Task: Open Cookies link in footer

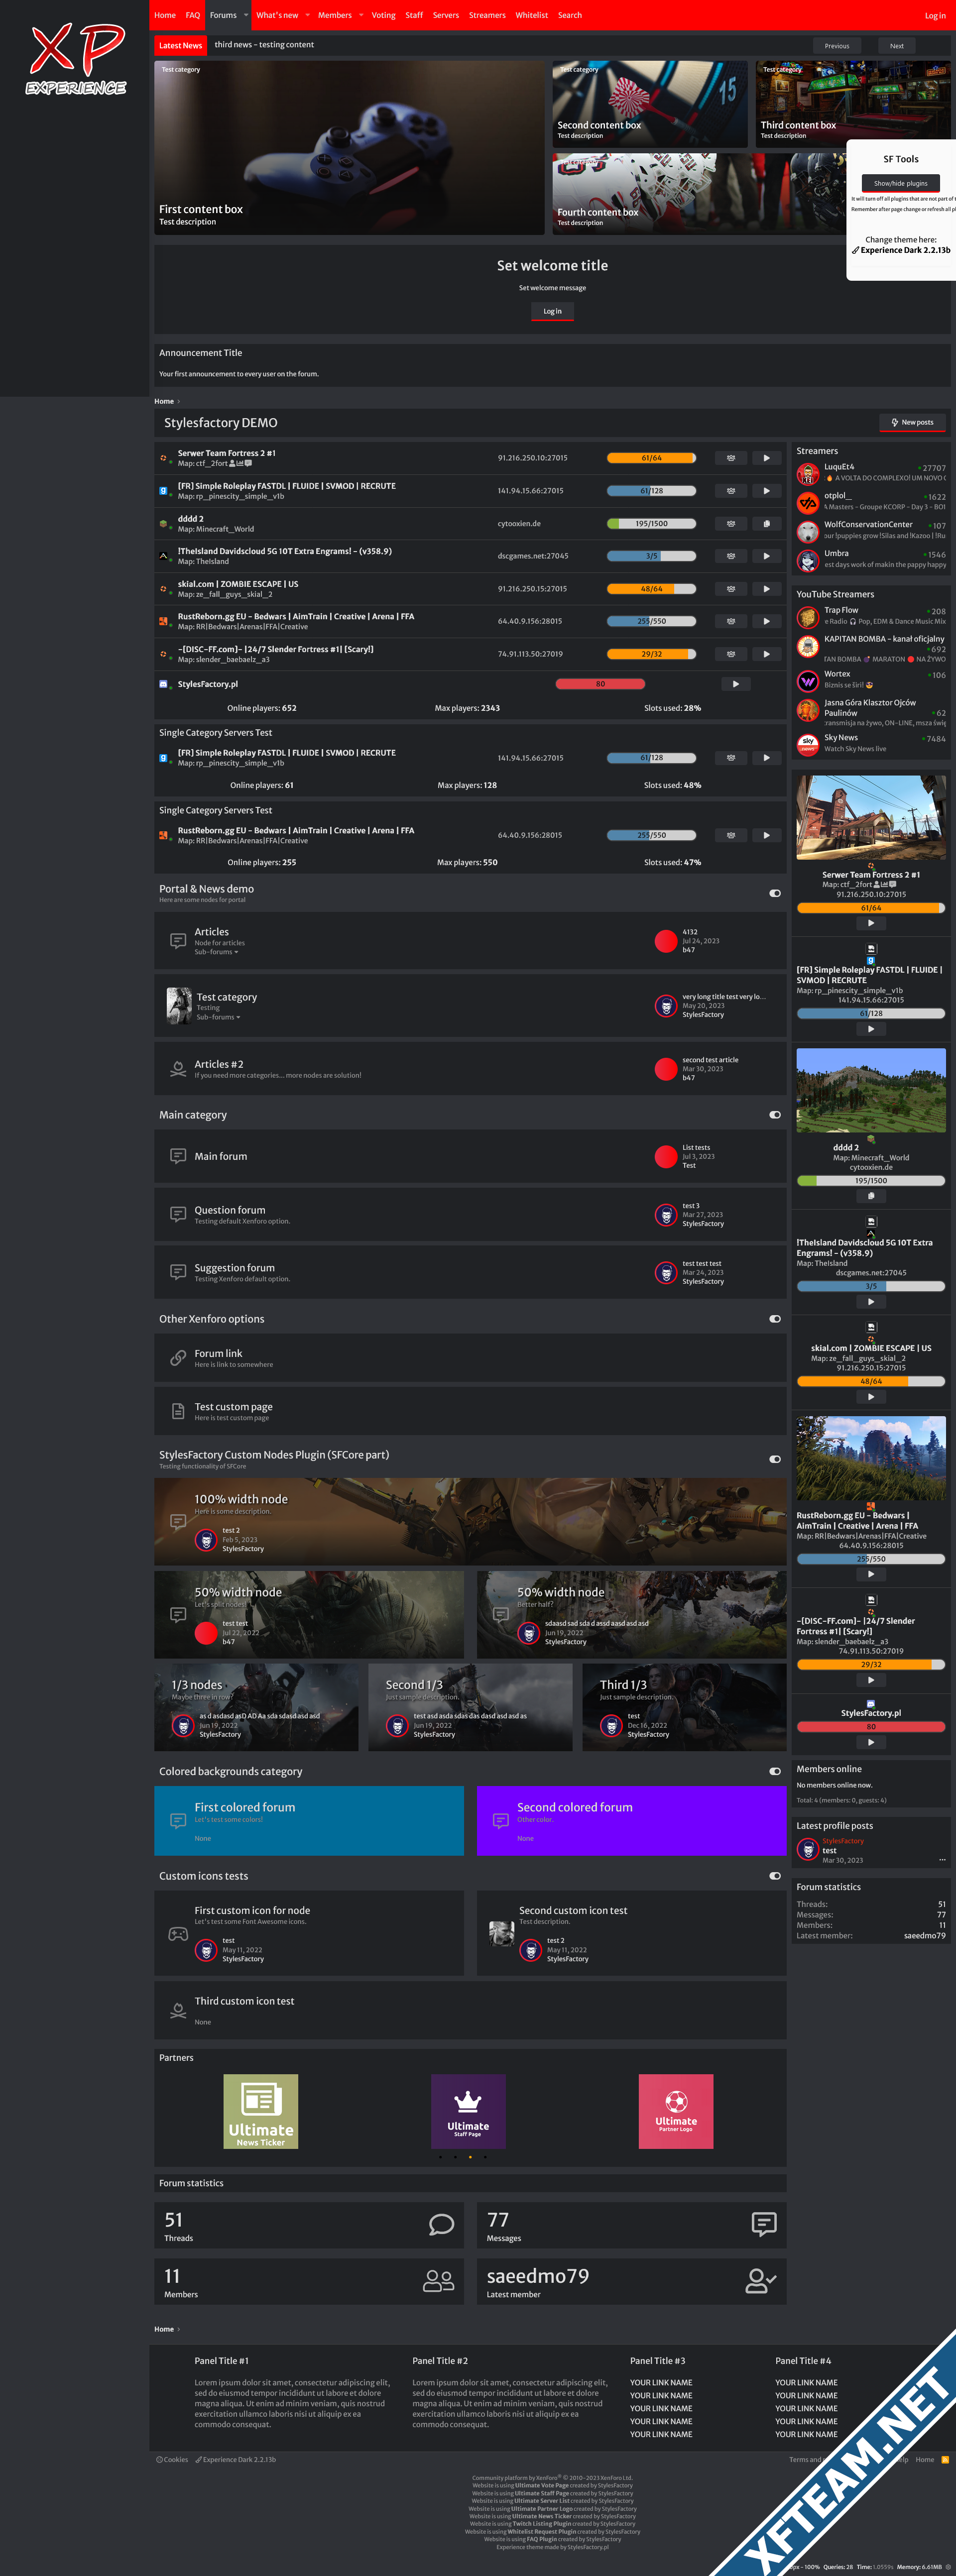Action: (172, 2459)
